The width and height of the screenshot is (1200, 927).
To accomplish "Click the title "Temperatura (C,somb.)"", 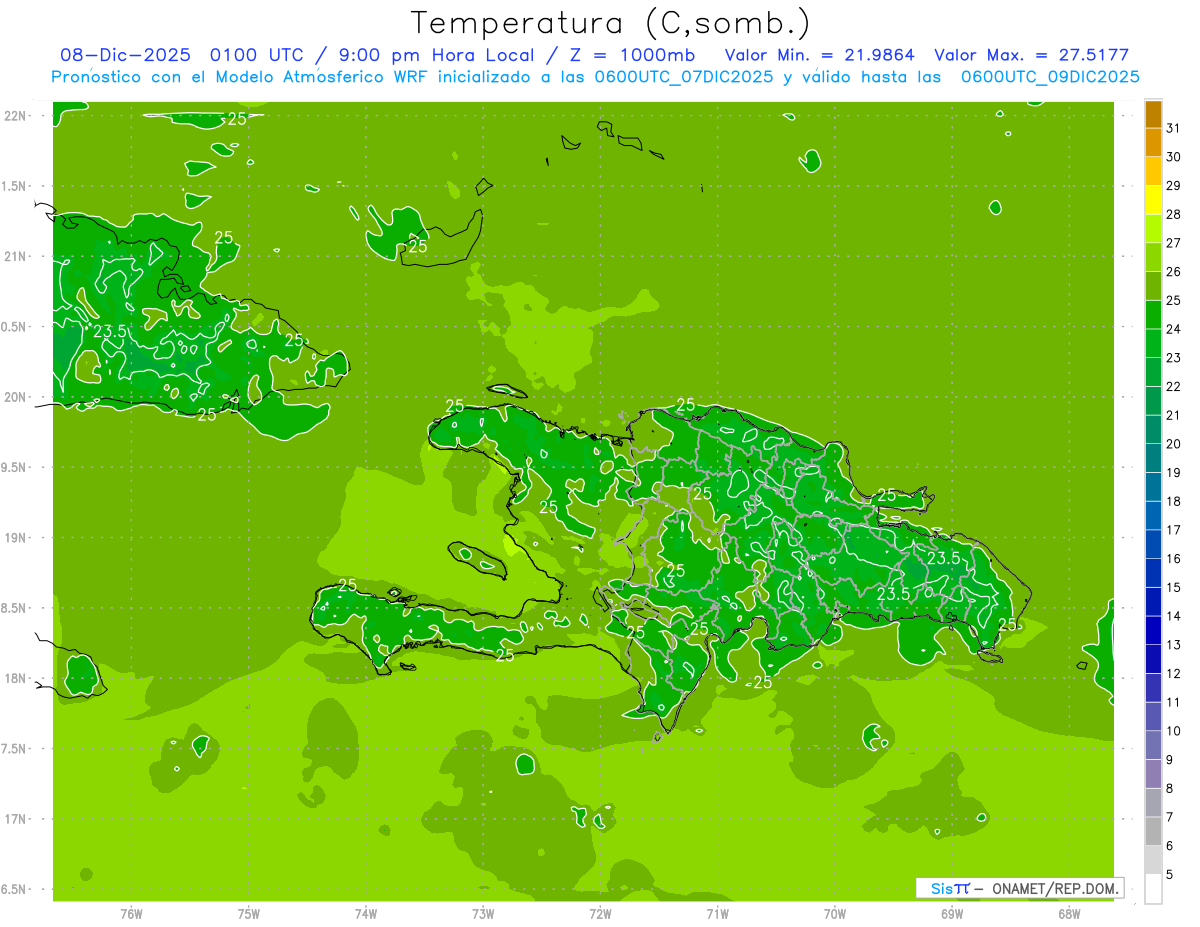I will point(611,23).
